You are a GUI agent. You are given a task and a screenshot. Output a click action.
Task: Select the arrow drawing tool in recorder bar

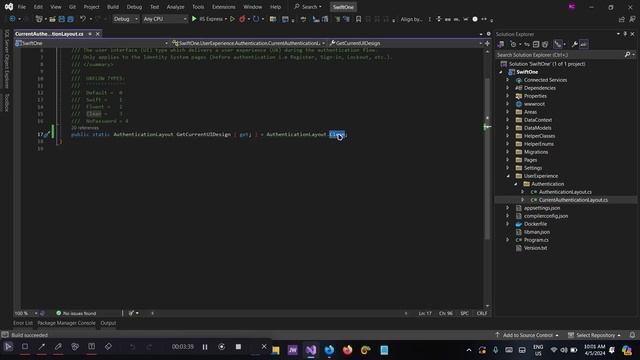click(42, 347)
